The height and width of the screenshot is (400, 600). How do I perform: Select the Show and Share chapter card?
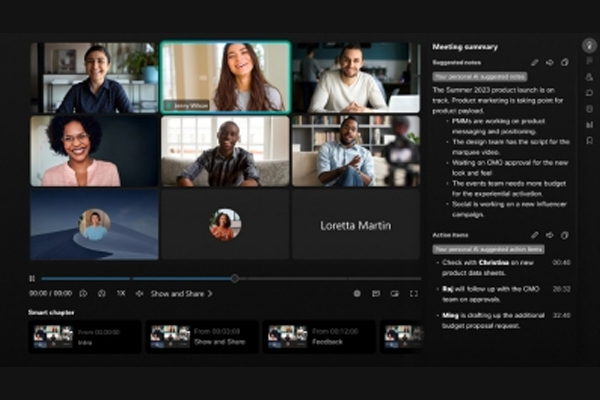tap(202, 336)
